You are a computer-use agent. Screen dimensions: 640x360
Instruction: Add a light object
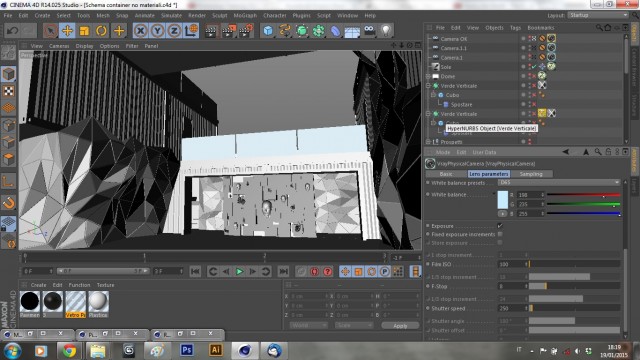pyautogui.click(x=386, y=30)
